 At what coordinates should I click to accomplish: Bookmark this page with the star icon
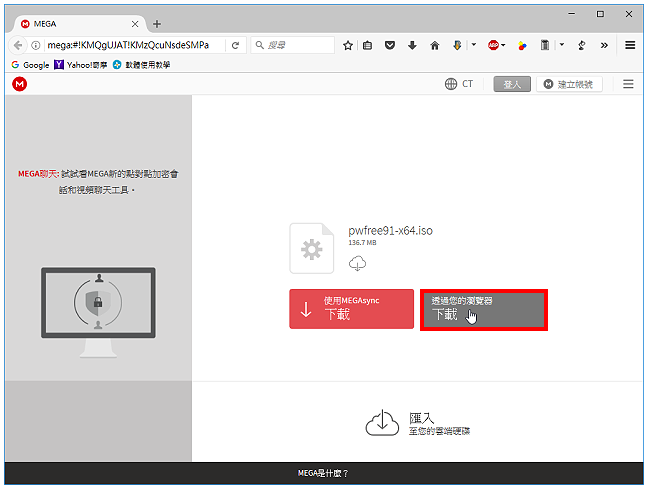348,45
